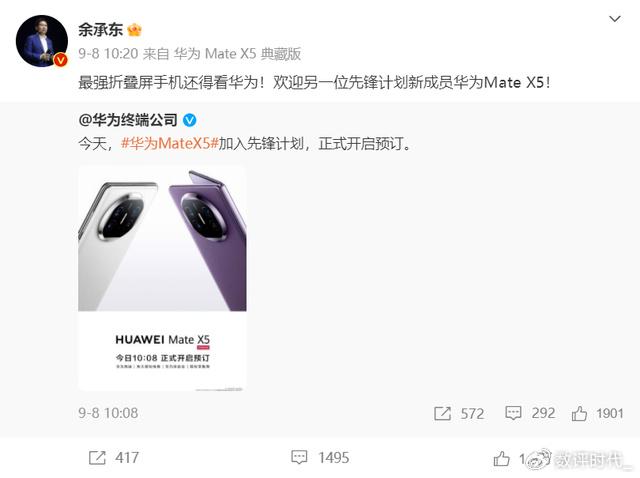Open the 华为 Mate X5 典藏版 source link
Screen dimensions: 640x478
coord(238,54)
